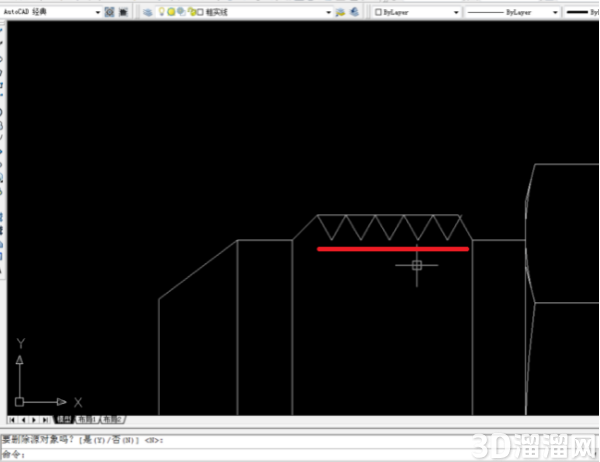Click the 要删除源对象吗 history line
Viewport: 600px width, 462px height.
pyautogui.click(x=83, y=440)
